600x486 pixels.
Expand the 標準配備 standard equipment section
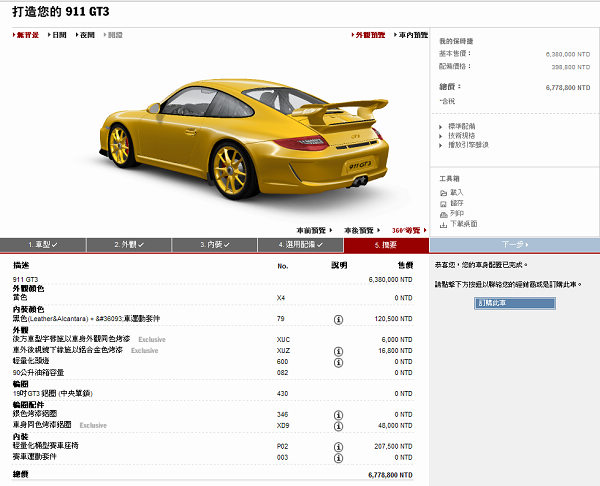(x=462, y=126)
